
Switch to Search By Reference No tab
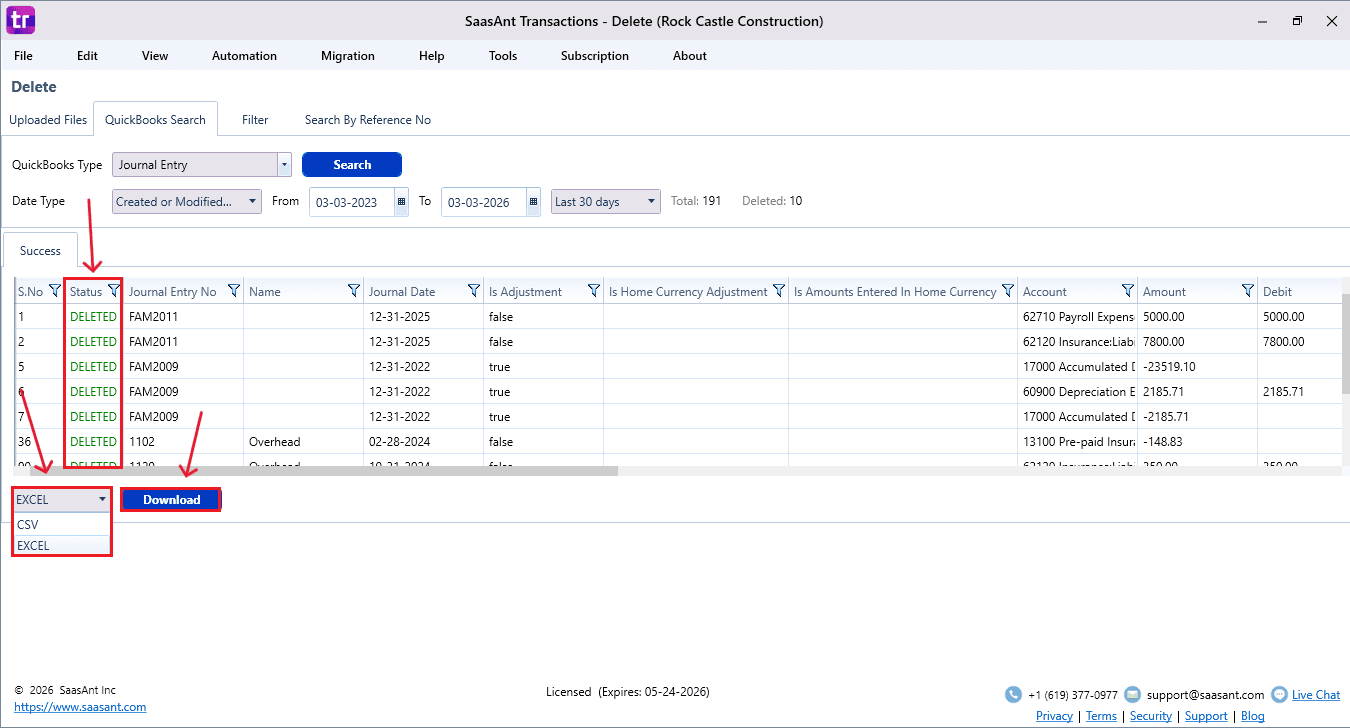click(x=367, y=120)
